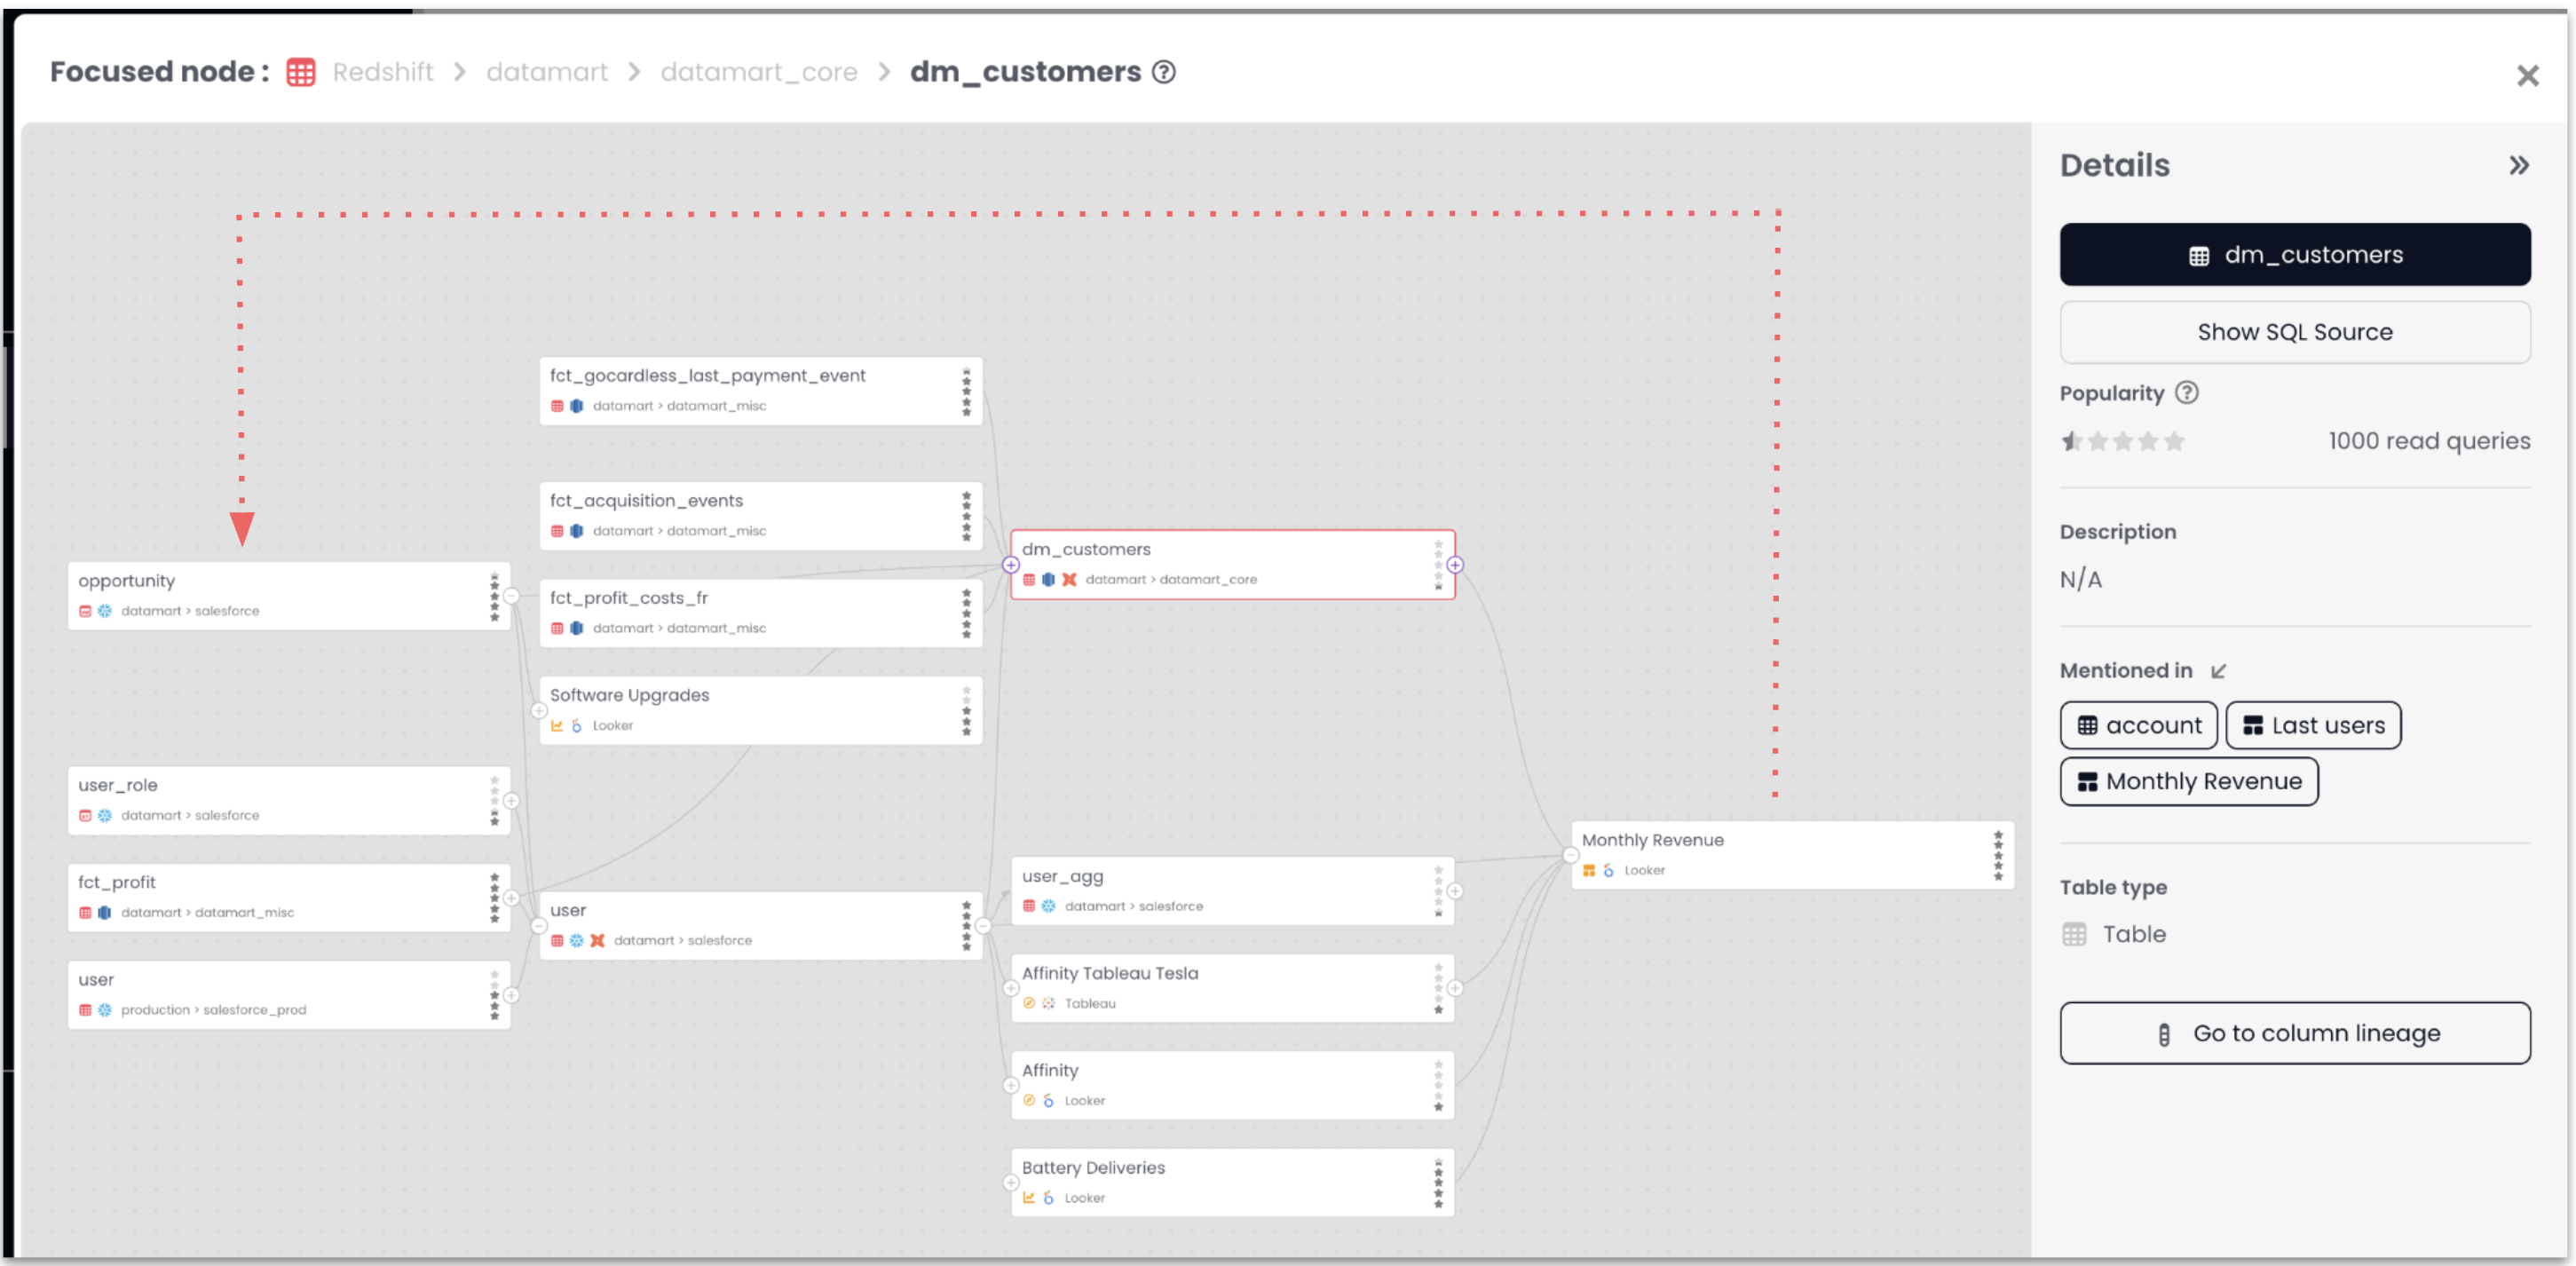
Task: Click the Tableau icon under Affinity Tableau Tesla
Action: click(1048, 1003)
